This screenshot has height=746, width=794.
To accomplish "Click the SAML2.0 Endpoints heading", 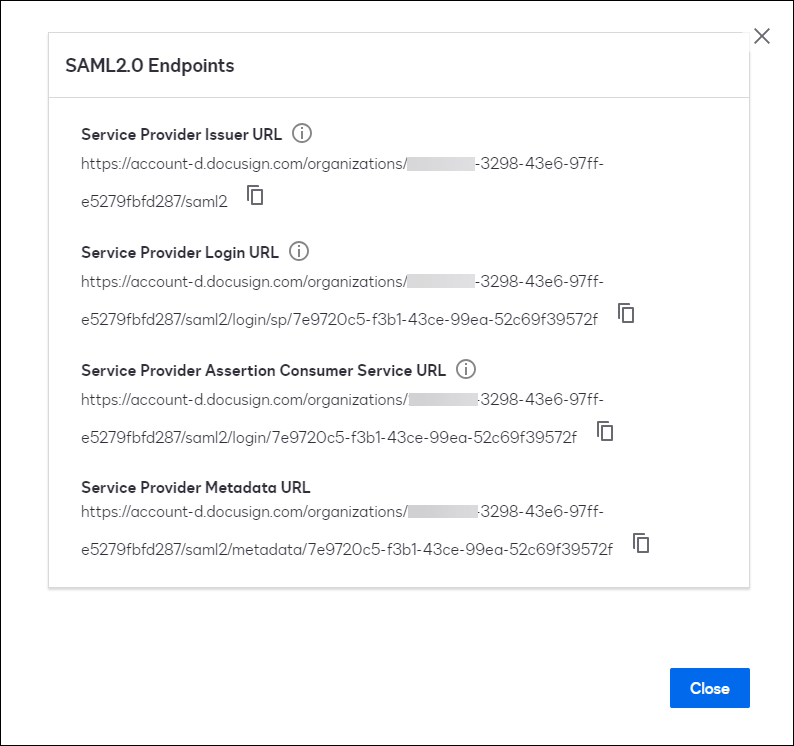I will [x=150, y=66].
